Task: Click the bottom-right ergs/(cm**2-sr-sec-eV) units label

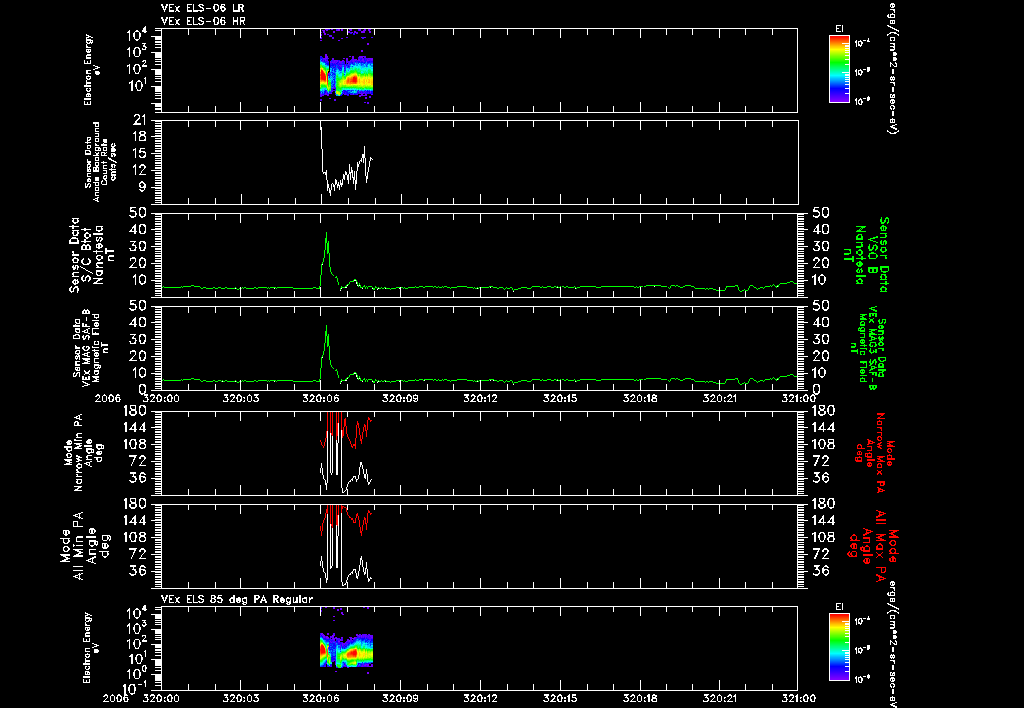Action: [892, 644]
